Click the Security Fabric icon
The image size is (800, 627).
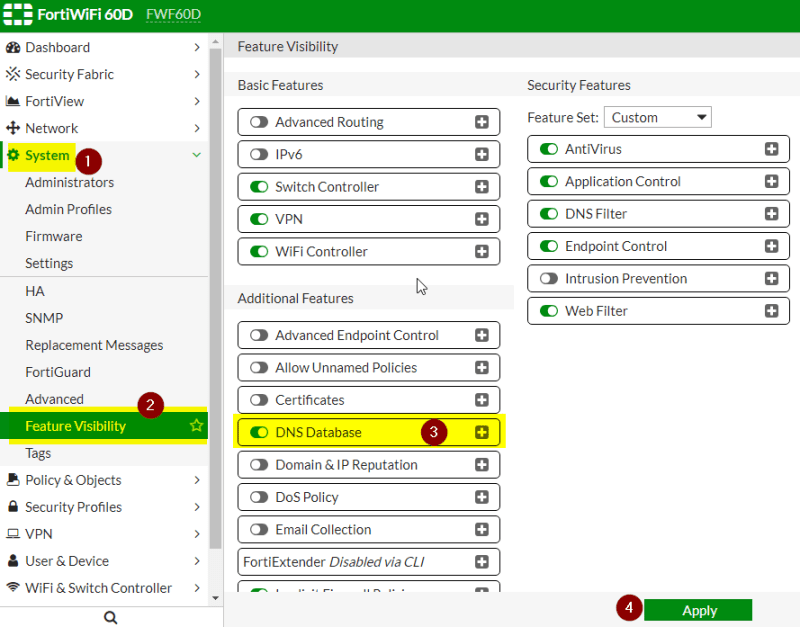13,74
